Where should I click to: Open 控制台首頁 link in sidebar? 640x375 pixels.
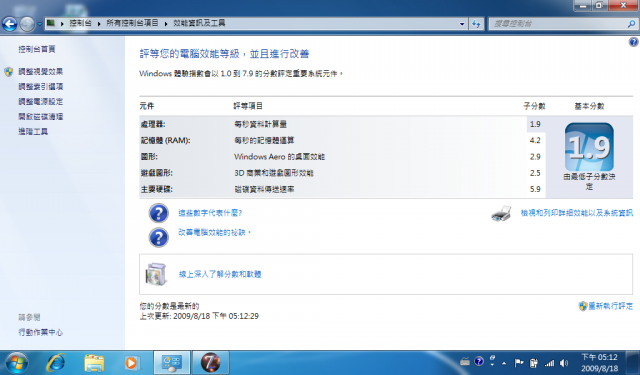click(37, 49)
